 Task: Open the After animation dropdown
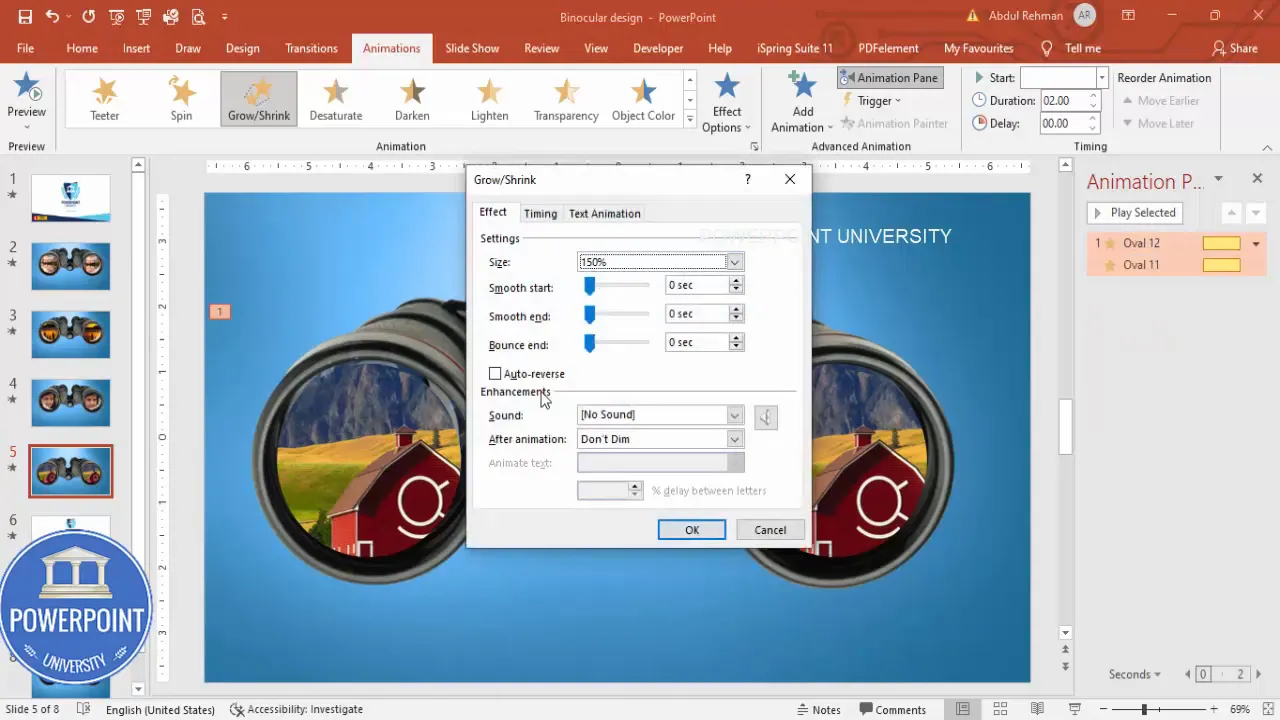pos(734,439)
